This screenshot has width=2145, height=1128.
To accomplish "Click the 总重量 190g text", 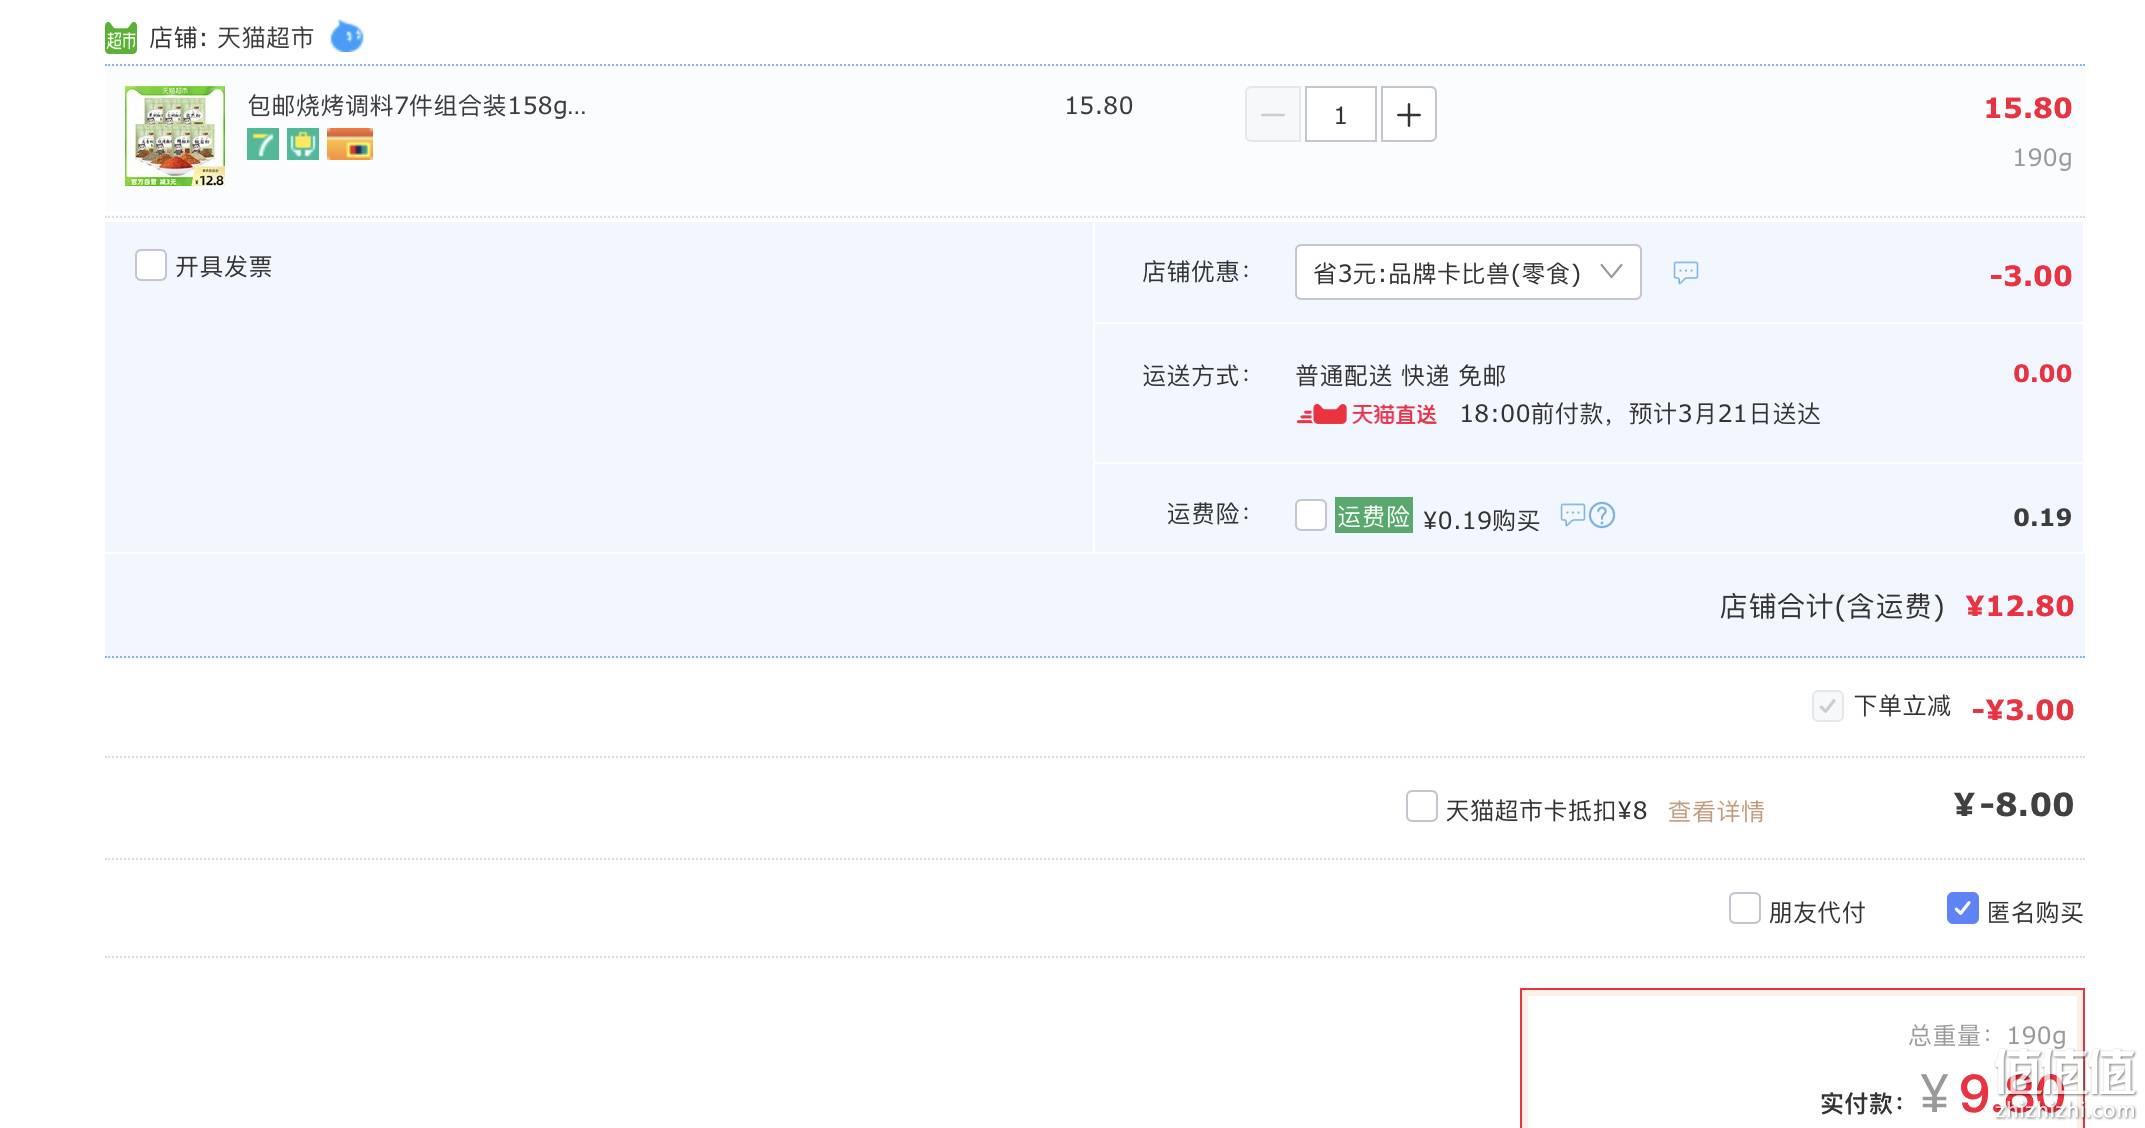I will [x=1987, y=1035].
